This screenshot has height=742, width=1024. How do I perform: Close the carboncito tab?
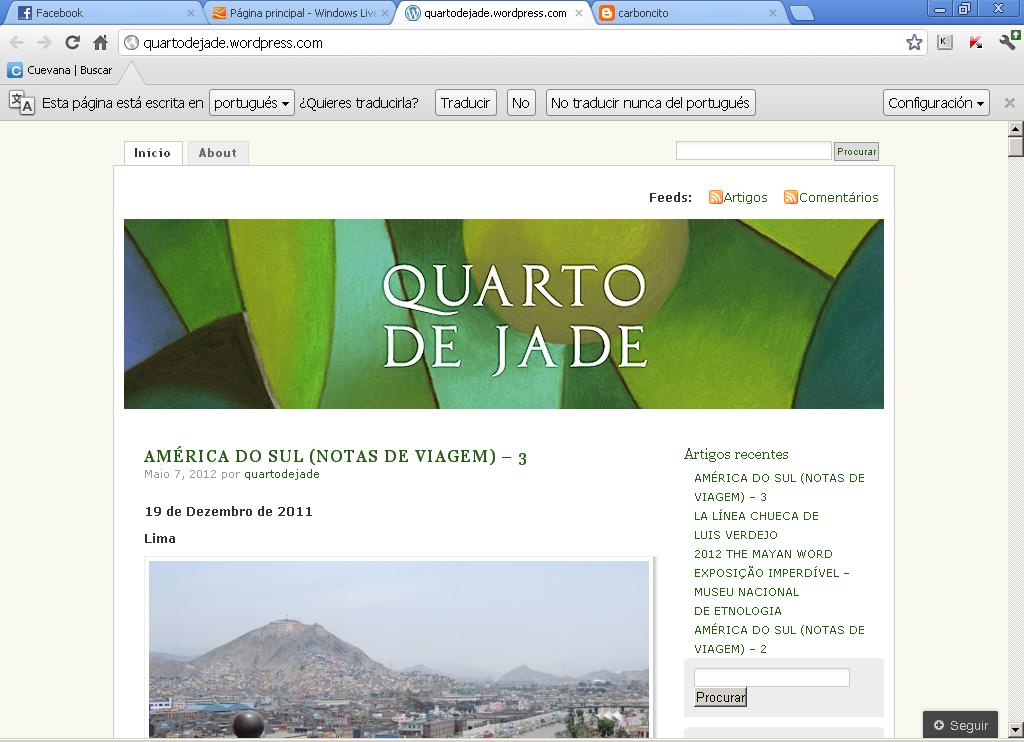[x=773, y=12]
